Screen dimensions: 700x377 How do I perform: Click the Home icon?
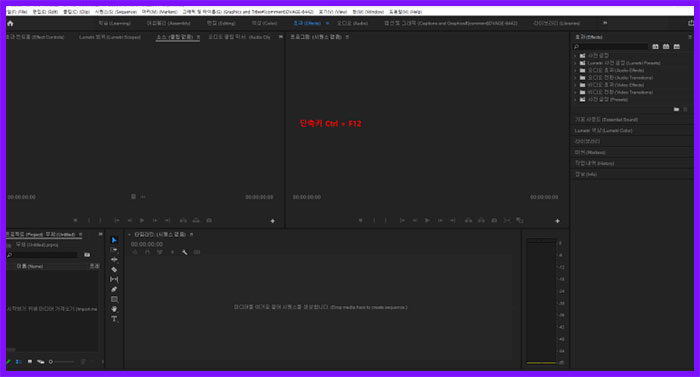tap(10, 23)
